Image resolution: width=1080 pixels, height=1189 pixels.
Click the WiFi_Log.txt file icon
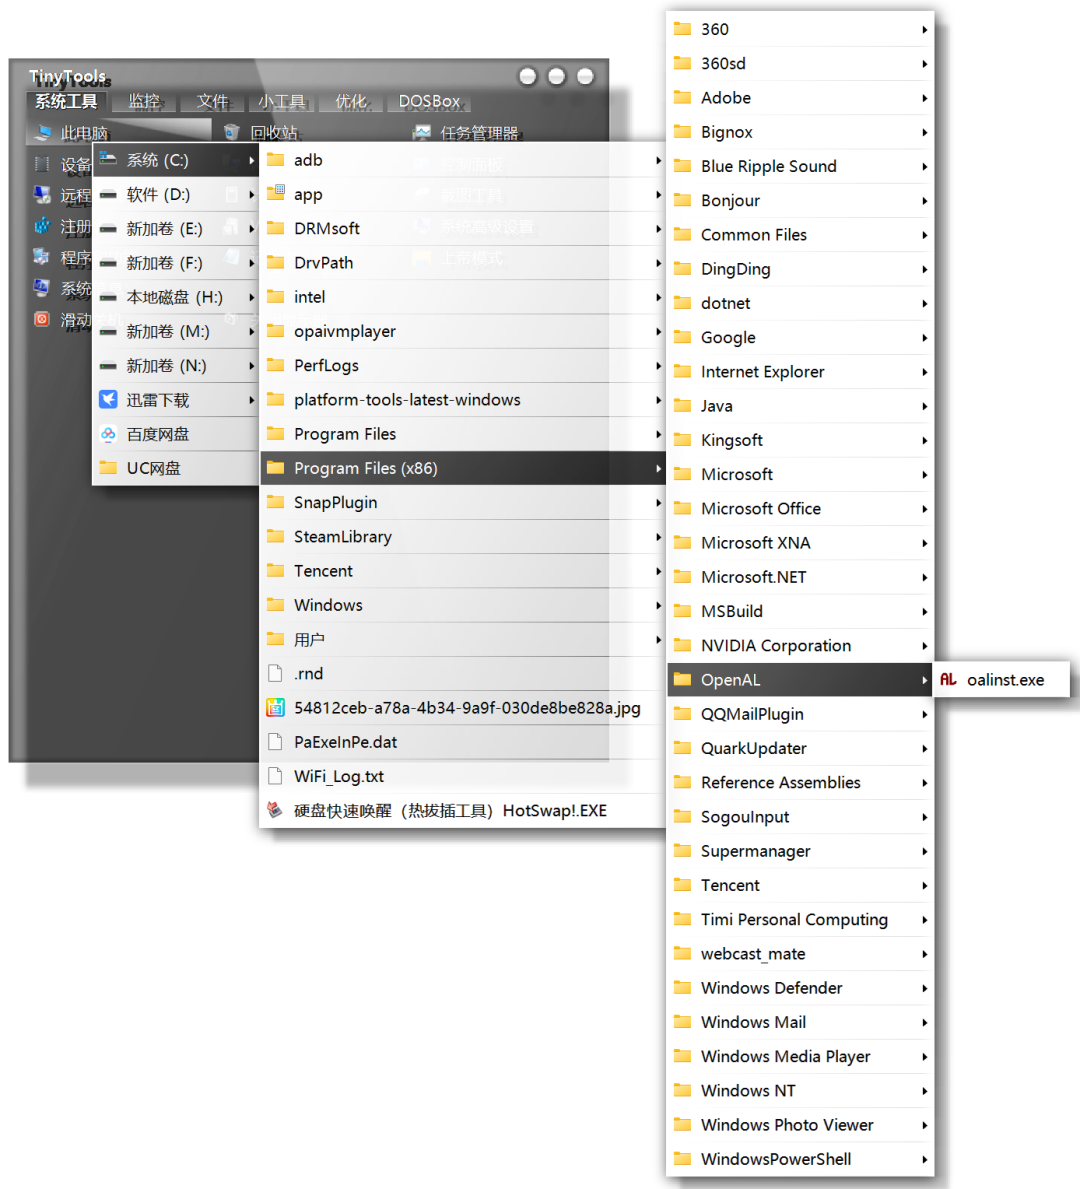275,776
